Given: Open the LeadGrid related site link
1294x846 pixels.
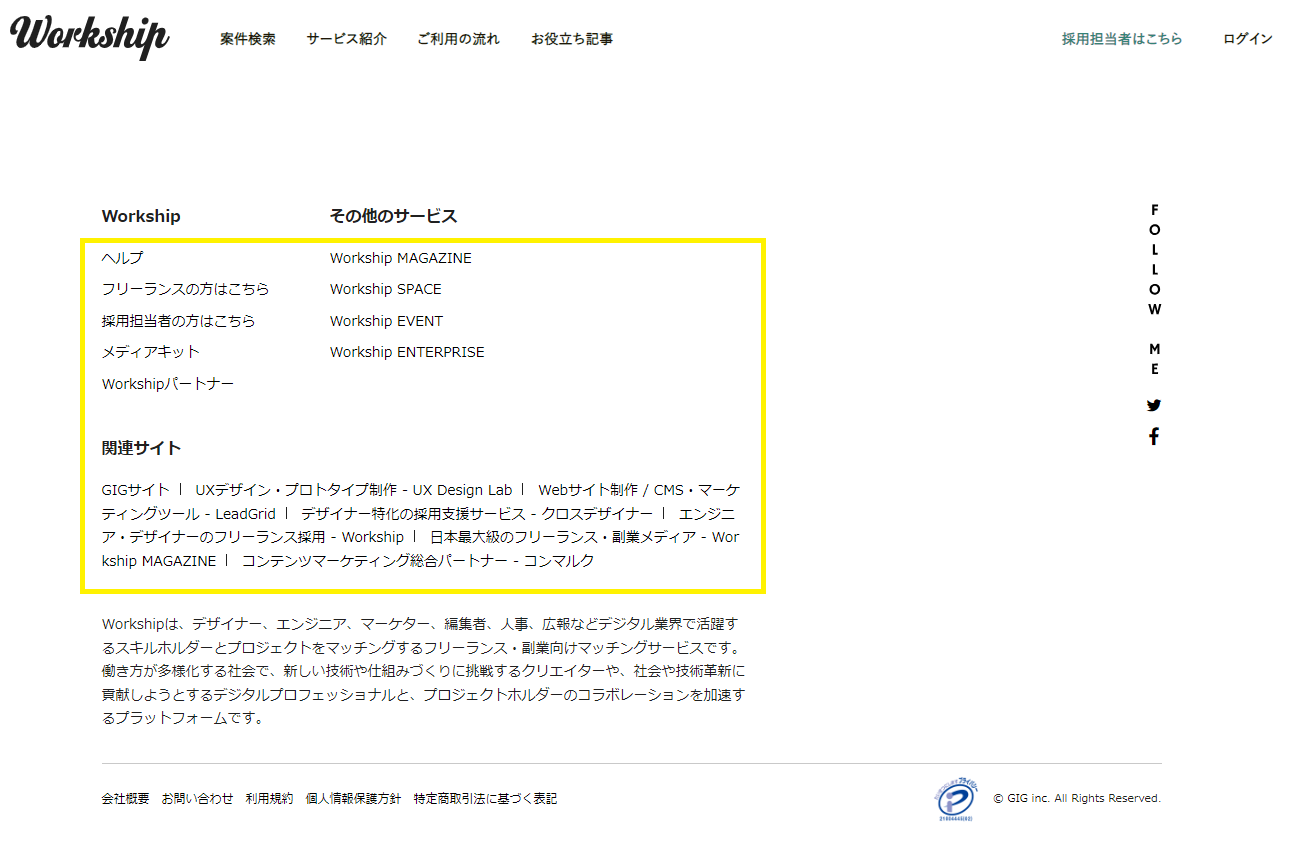Looking at the screenshot, I should (421, 502).
